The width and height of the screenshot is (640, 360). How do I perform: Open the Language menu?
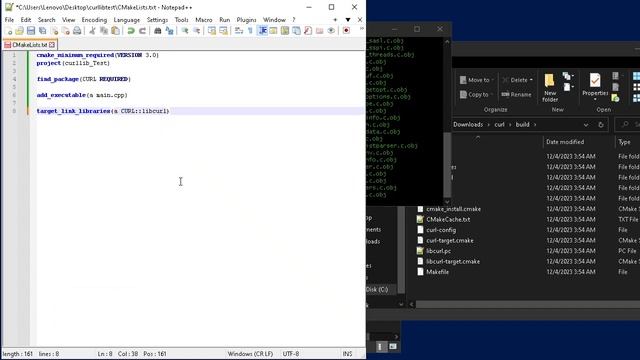click(x=127, y=20)
